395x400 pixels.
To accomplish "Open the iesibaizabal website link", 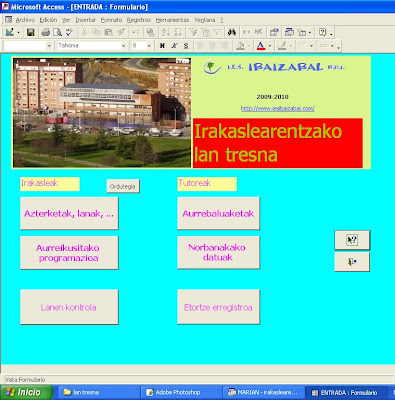I will [x=278, y=108].
